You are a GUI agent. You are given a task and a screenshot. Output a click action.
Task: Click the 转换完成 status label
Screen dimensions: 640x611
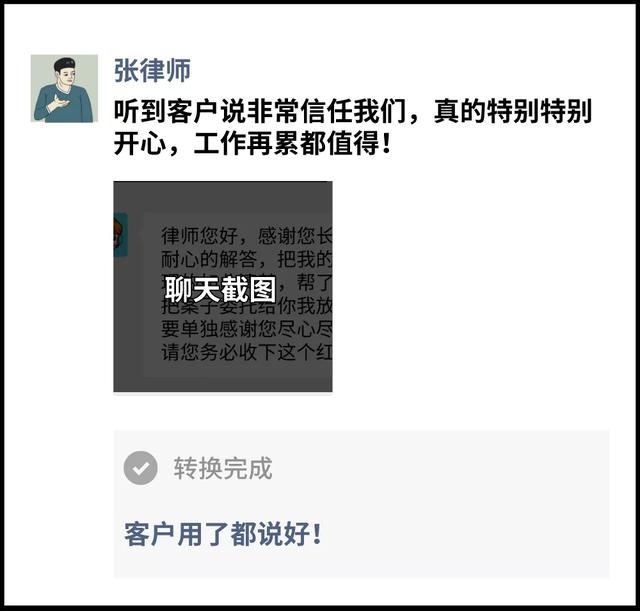coord(223,468)
